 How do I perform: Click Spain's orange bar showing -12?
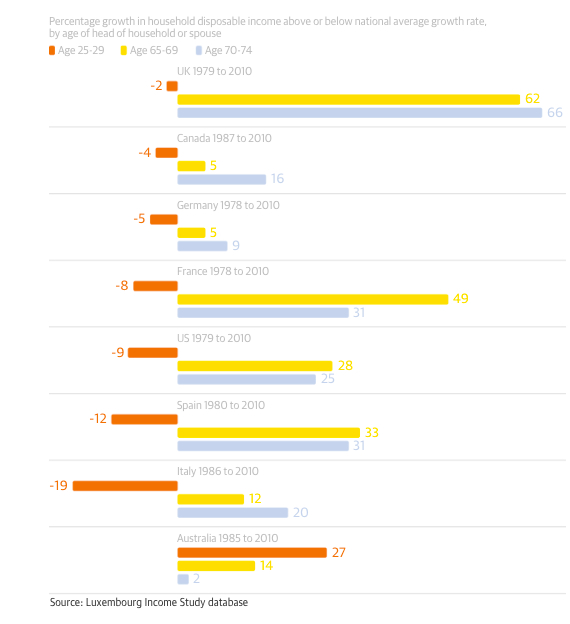pos(144,419)
